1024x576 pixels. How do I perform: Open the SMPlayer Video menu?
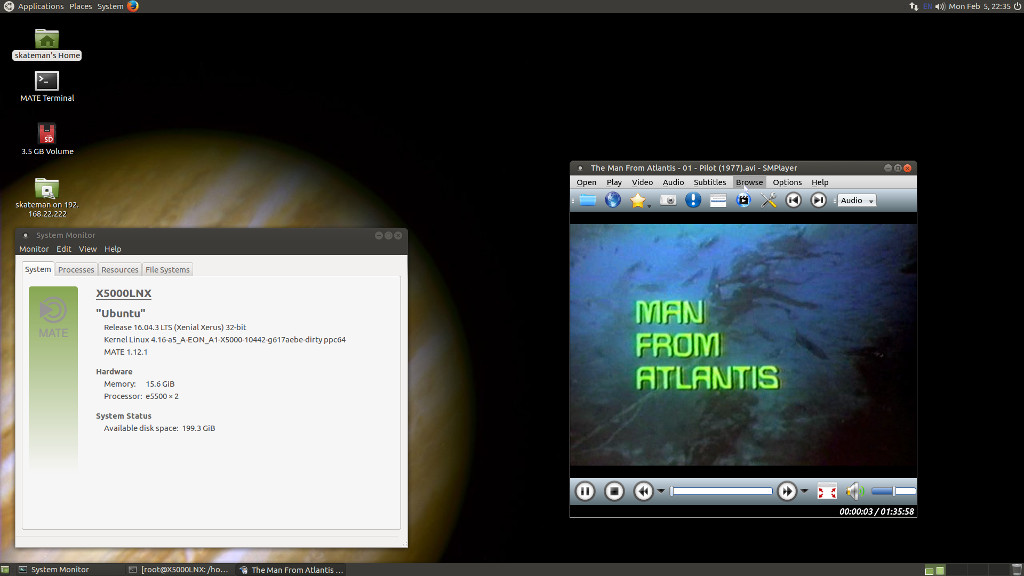coord(642,182)
